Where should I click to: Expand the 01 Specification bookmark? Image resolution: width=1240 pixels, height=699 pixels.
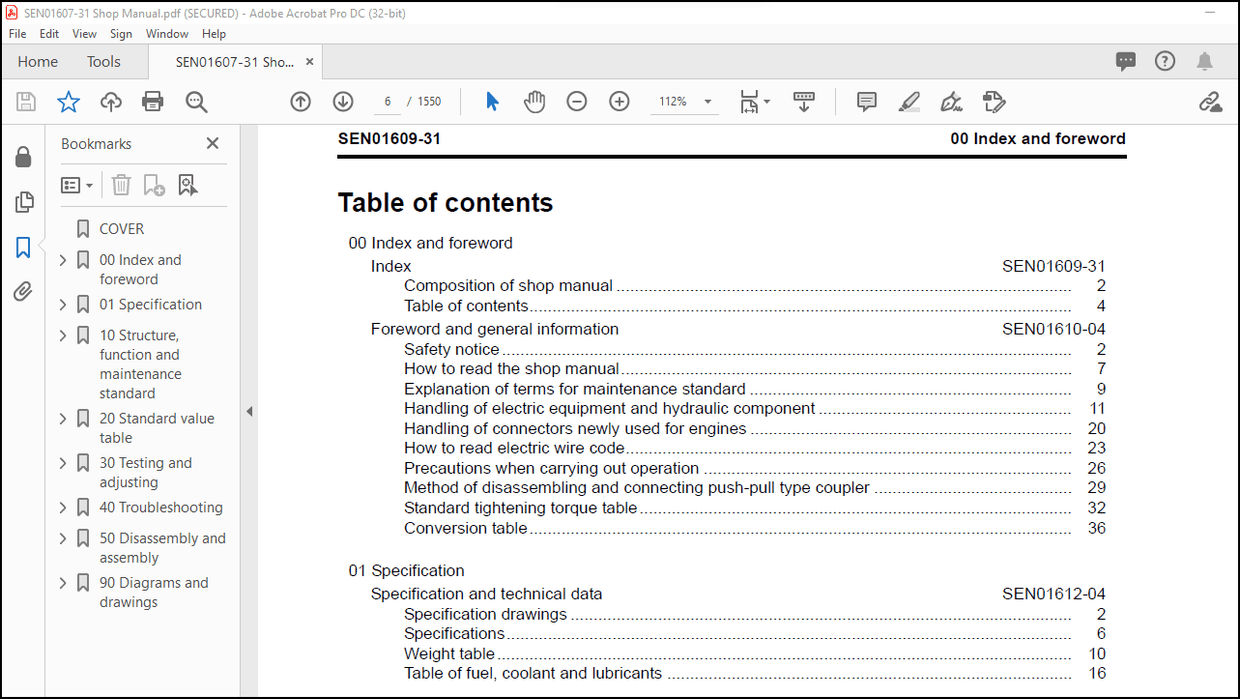coord(63,305)
